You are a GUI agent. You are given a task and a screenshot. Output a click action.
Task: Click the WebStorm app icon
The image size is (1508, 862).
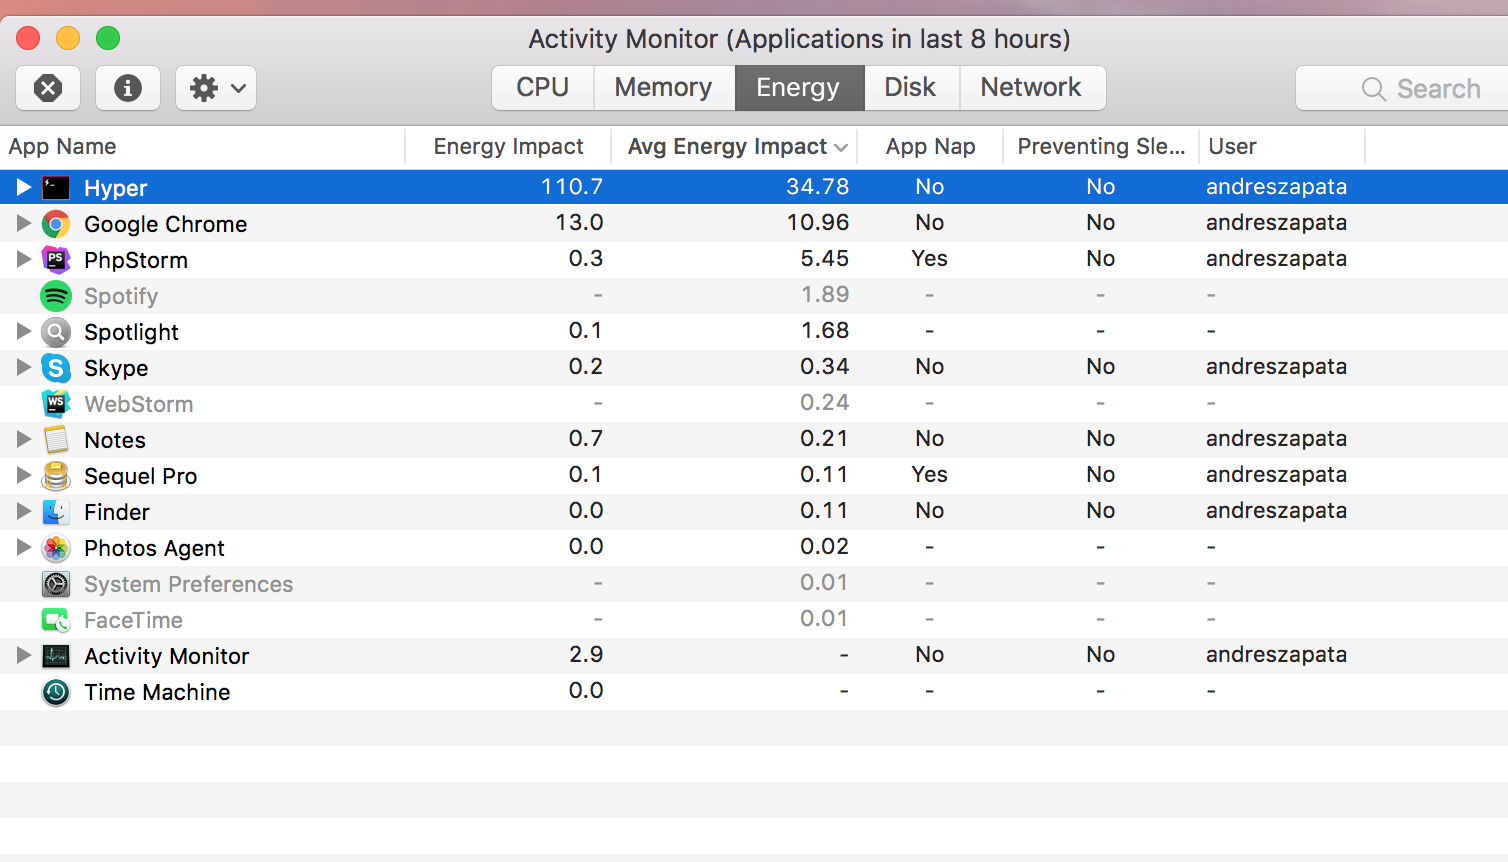[x=56, y=403]
